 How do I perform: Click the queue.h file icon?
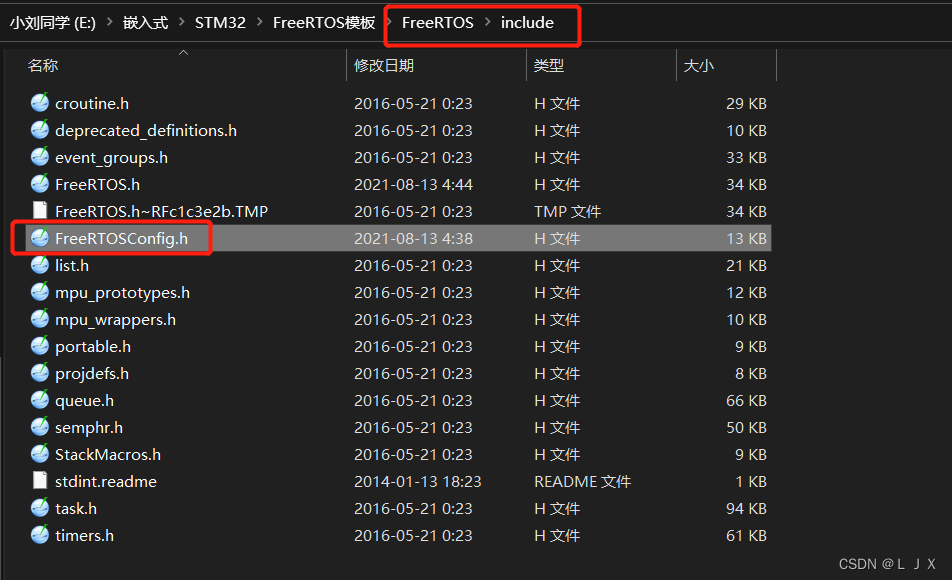pos(40,400)
